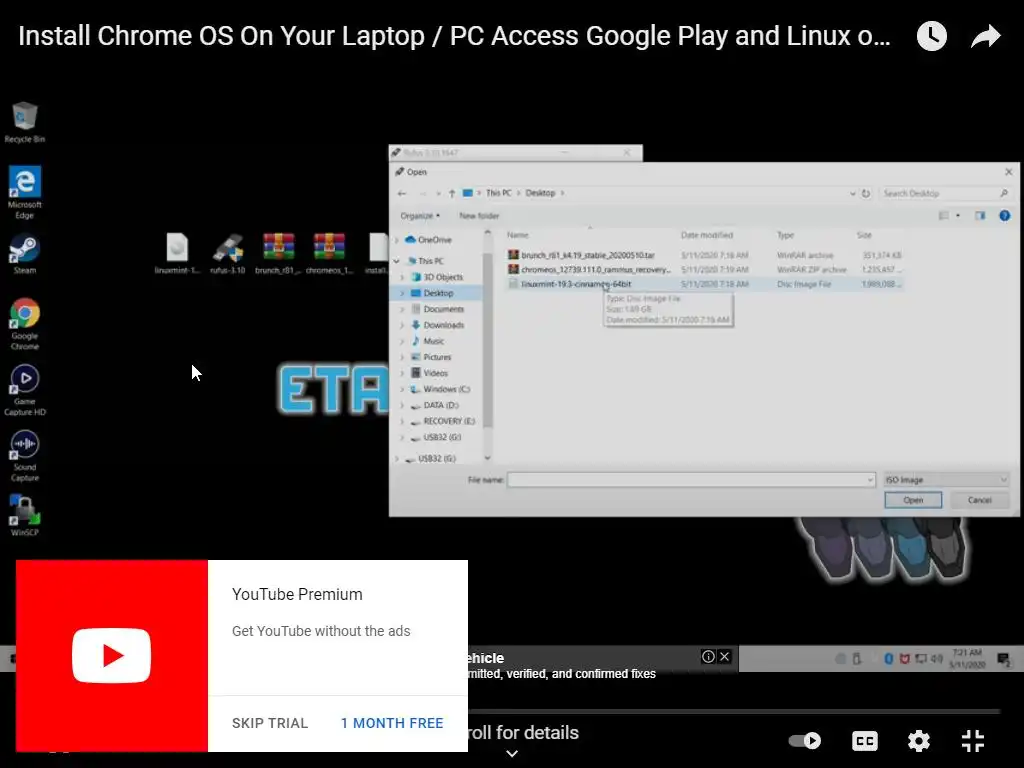Click the Share arrow icon
This screenshot has width=1024, height=768.
(985, 36)
